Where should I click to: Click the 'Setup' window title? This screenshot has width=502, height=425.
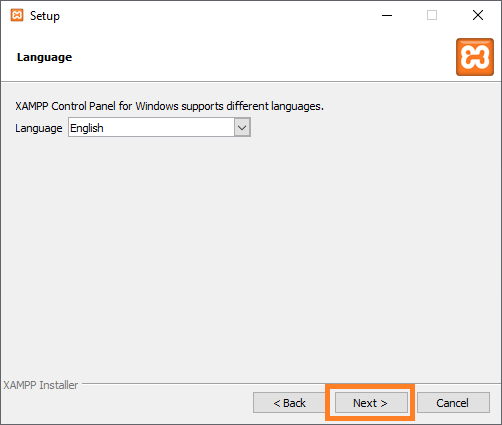click(x=45, y=16)
